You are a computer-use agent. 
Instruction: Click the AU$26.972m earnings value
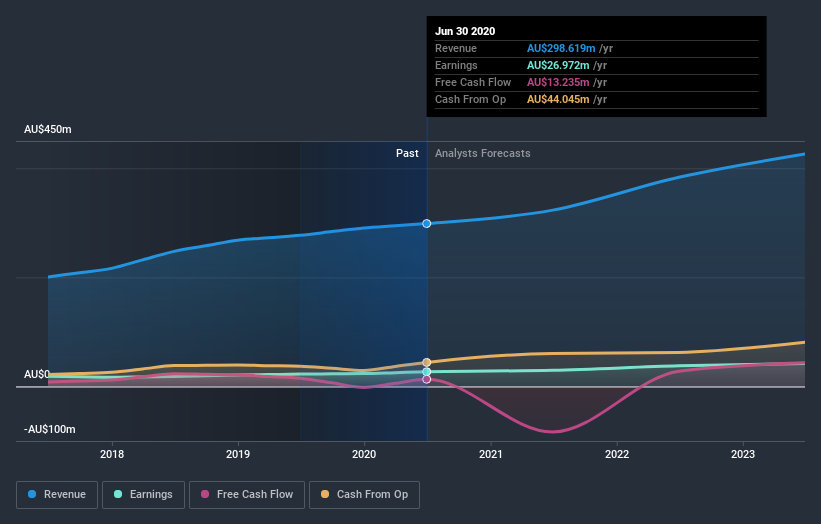pos(558,65)
